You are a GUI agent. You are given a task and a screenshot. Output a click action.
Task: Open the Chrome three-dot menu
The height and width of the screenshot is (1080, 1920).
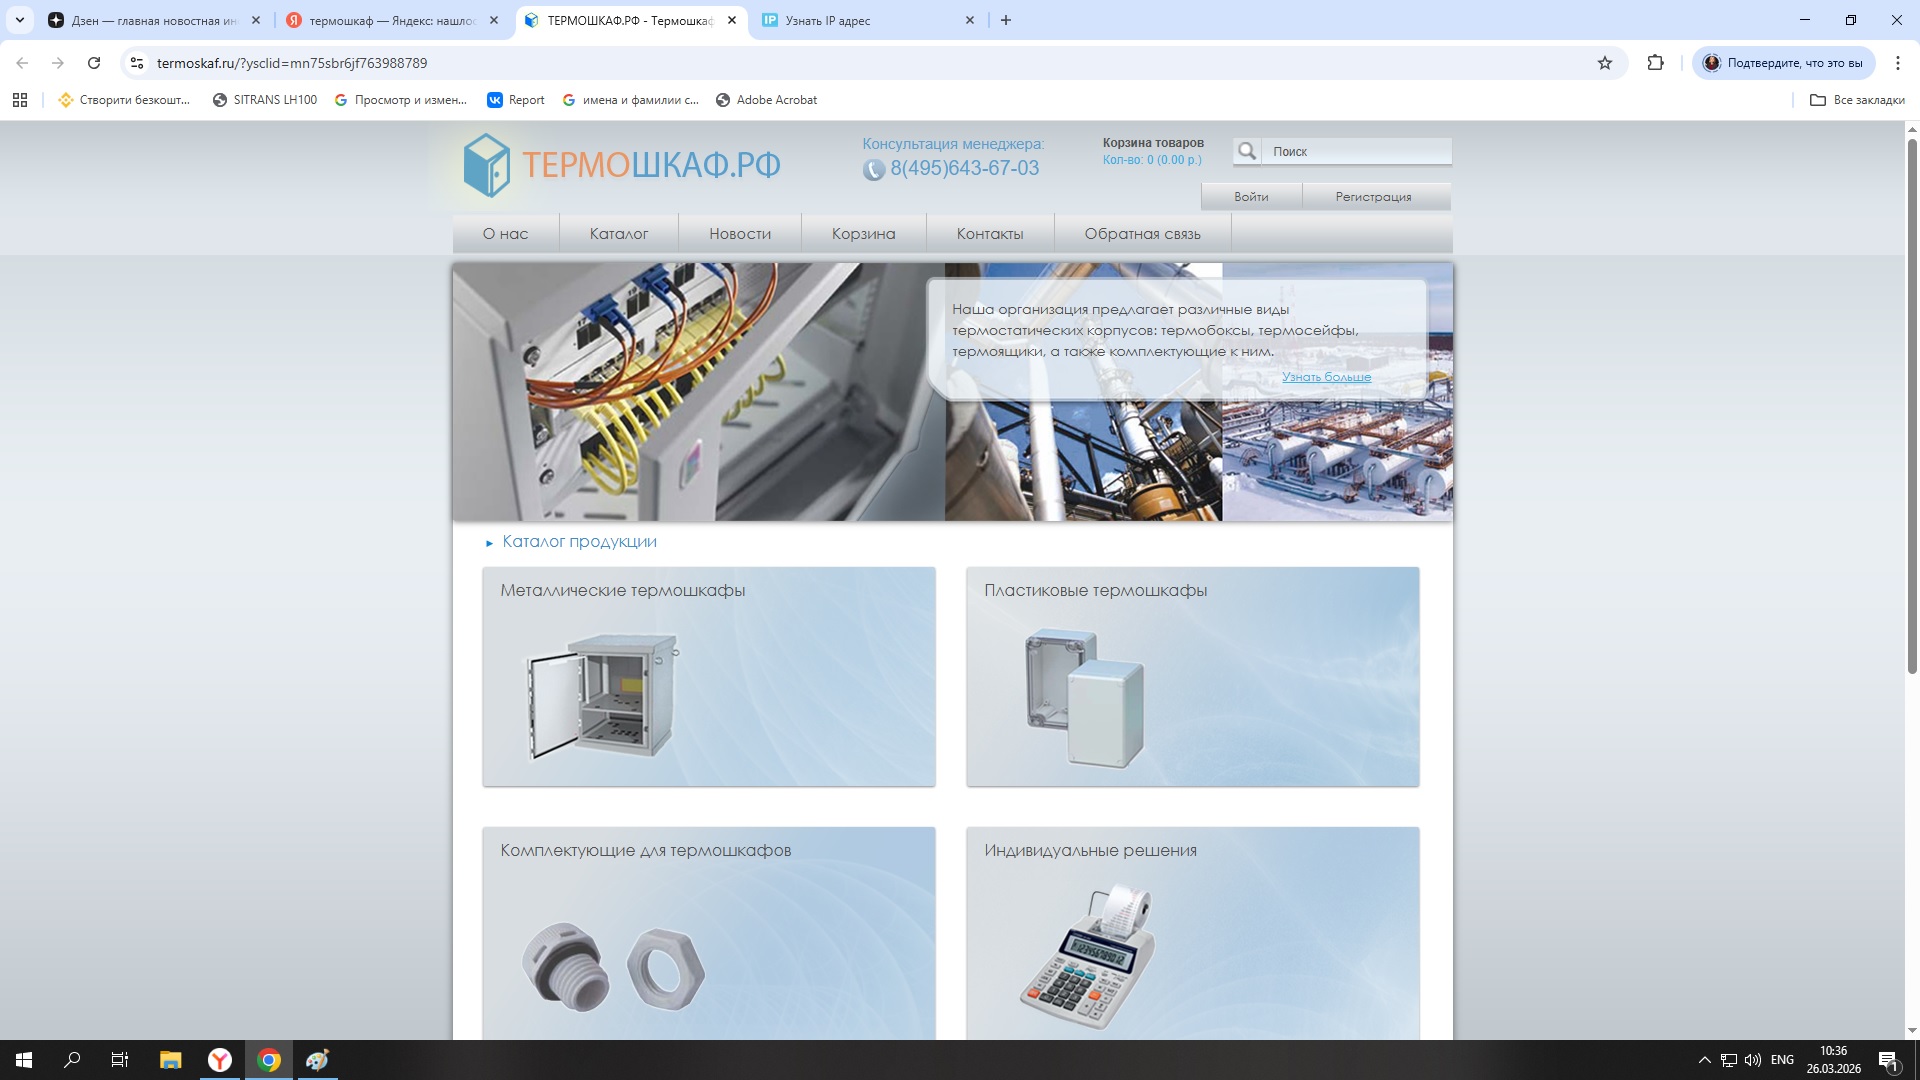click(x=1897, y=63)
